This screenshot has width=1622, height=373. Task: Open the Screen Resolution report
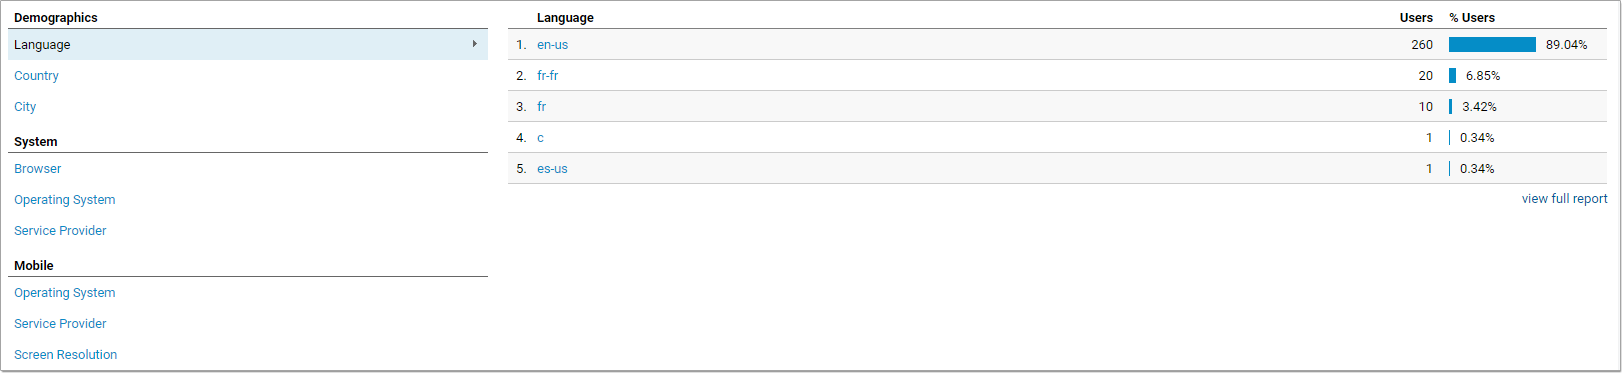[x=65, y=355]
